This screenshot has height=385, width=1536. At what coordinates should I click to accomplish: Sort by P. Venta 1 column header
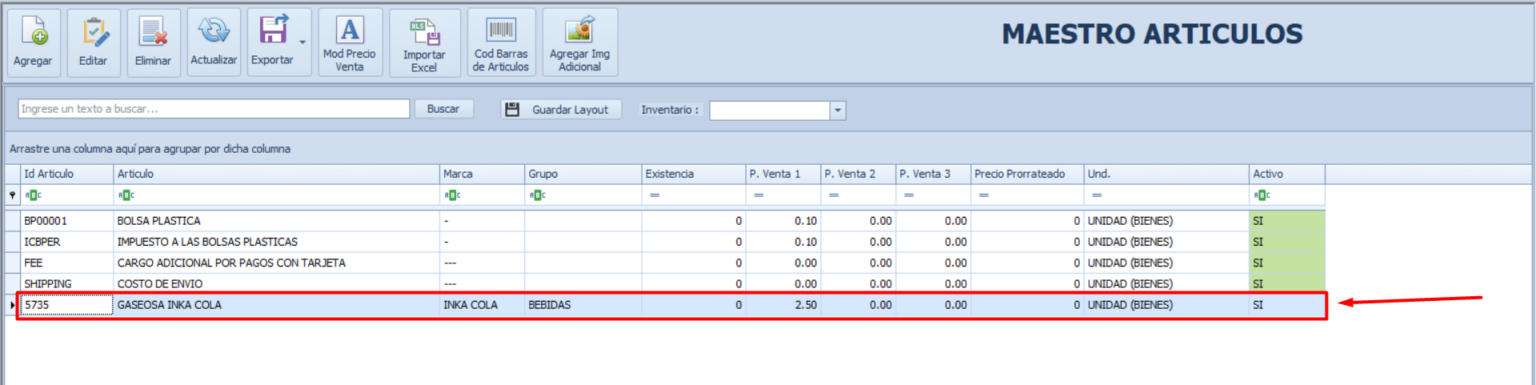click(783, 174)
